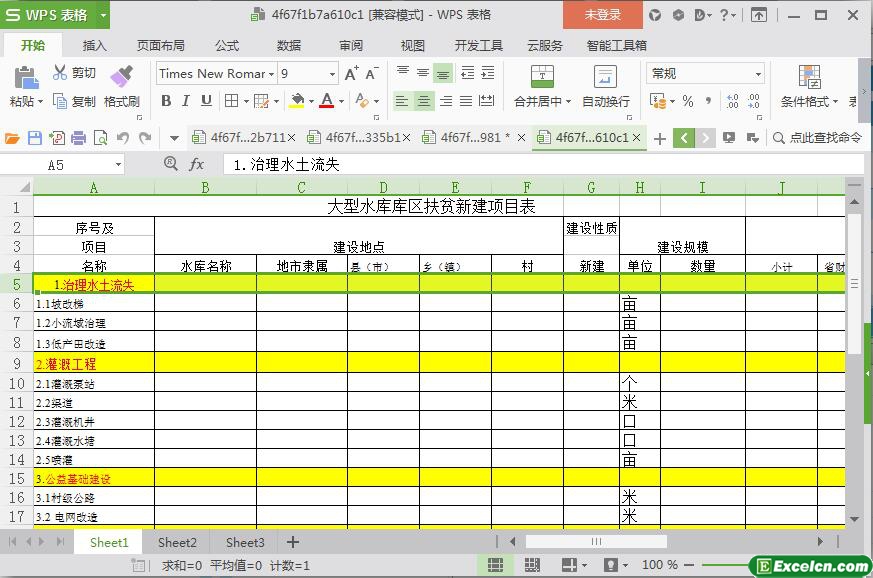Click the 未登录 login button

602,14
